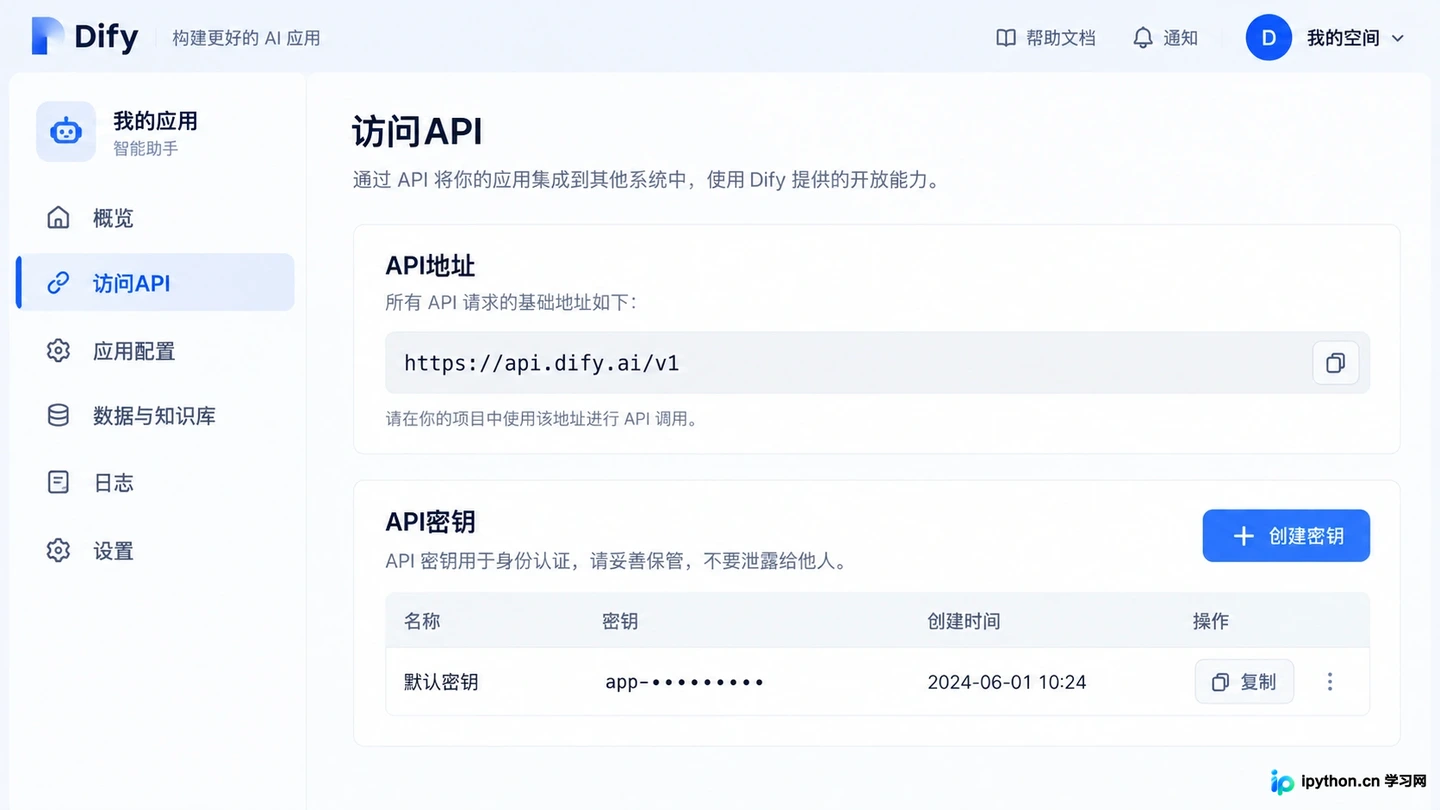
Task: Click the 我的应用 title text
Action: 155,121
